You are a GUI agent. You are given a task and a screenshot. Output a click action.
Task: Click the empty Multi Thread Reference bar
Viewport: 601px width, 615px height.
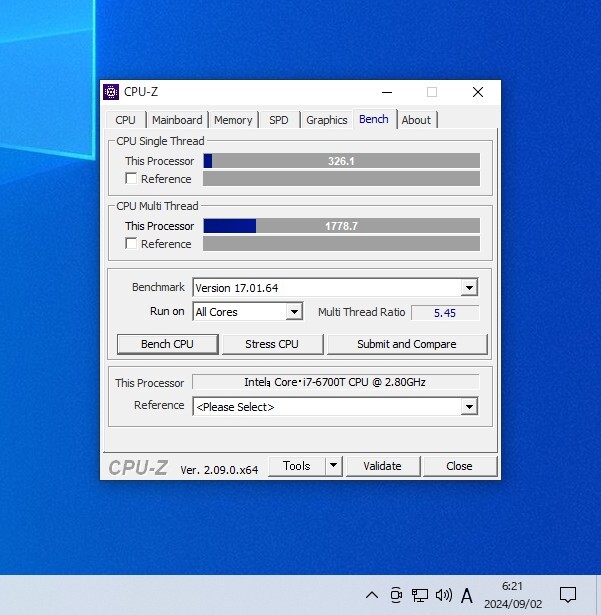[x=341, y=244]
